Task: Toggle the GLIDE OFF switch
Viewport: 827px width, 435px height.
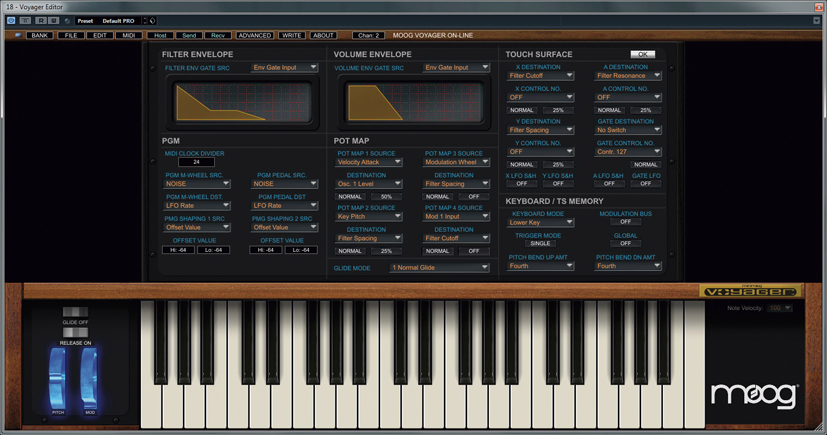Action: [75, 312]
